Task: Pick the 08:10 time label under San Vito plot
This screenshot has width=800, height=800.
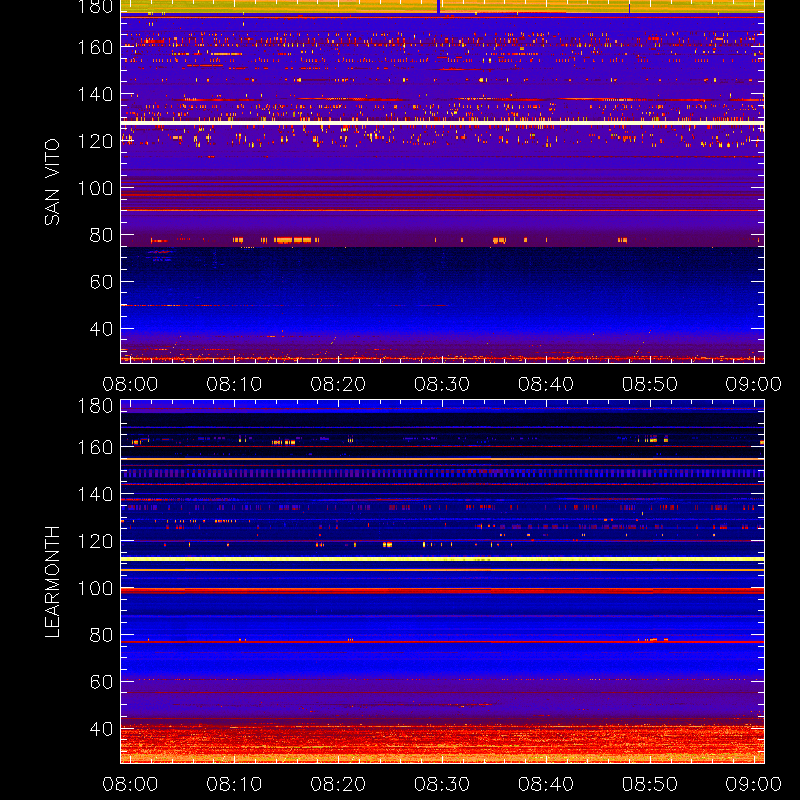Action: click(234, 384)
